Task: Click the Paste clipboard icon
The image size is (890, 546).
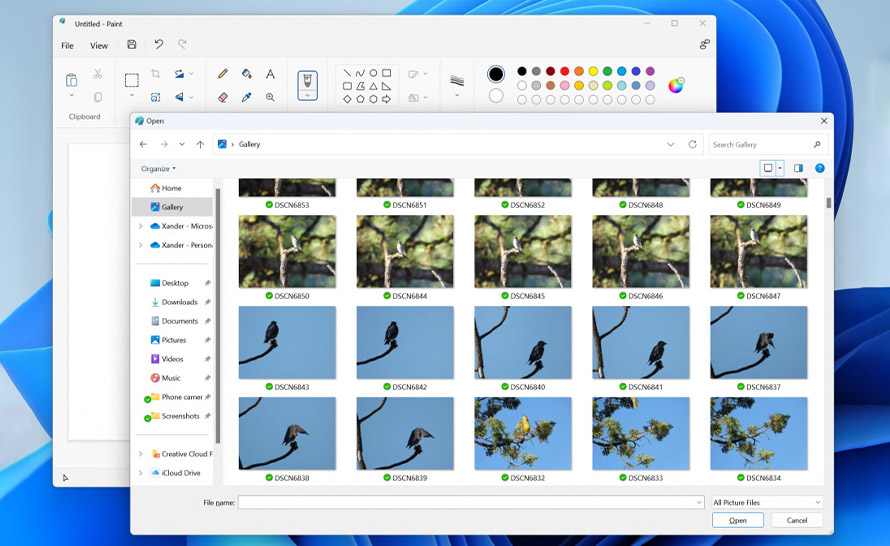Action: (72, 80)
